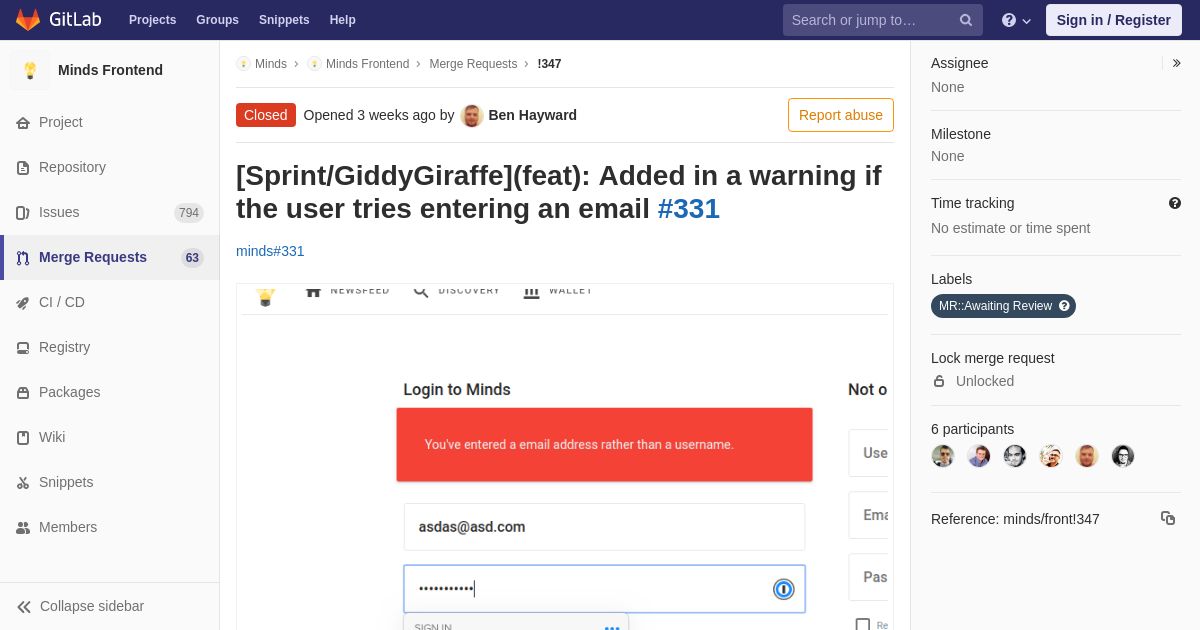Click the fourth participant avatar
The width and height of the screenshot is (1200, 630).
pos(1051,456)
